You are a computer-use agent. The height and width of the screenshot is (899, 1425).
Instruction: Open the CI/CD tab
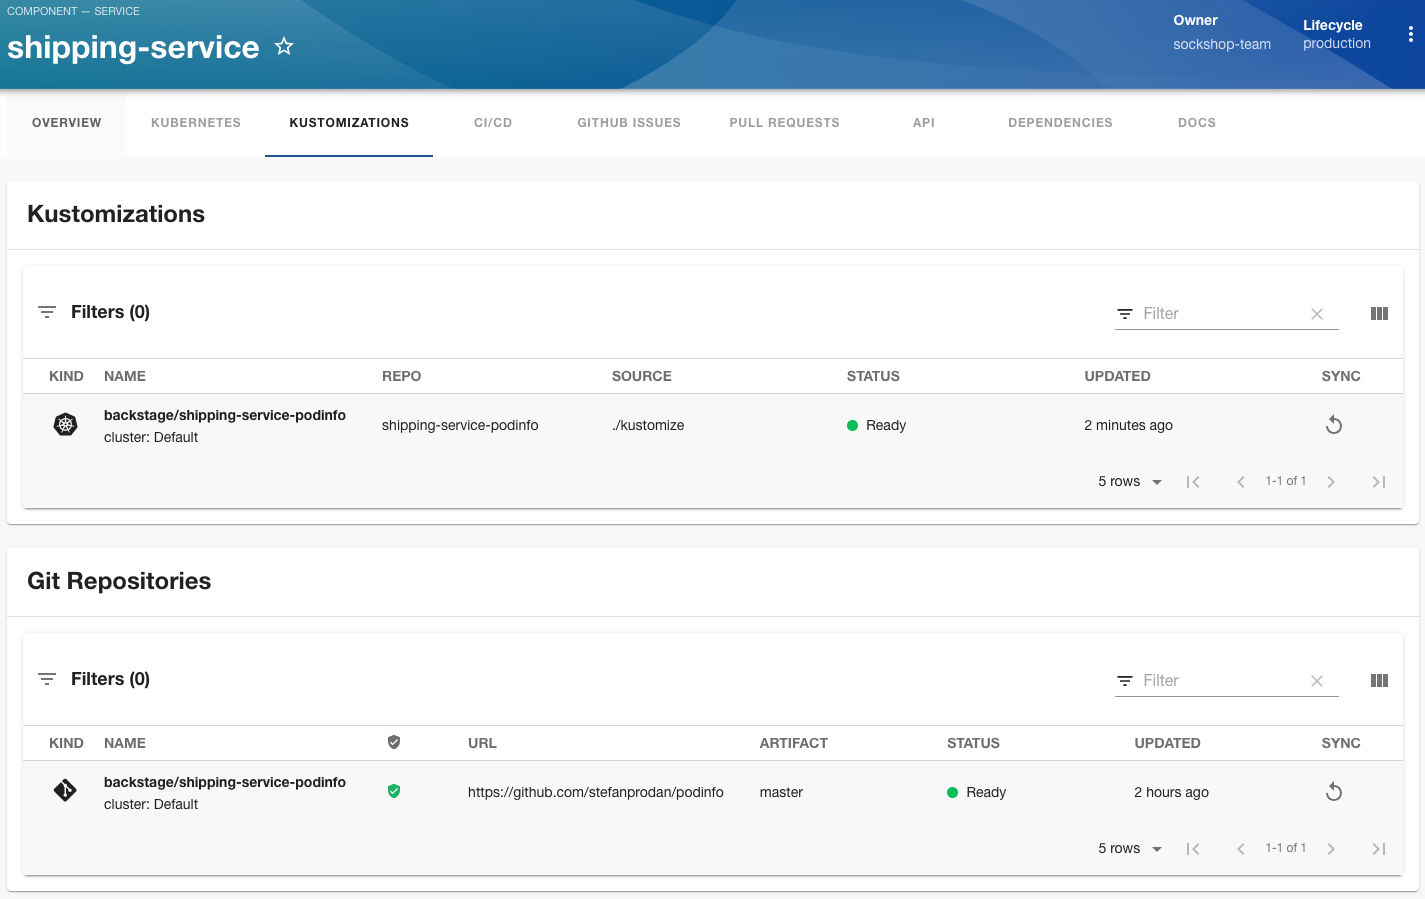(493, 123)
